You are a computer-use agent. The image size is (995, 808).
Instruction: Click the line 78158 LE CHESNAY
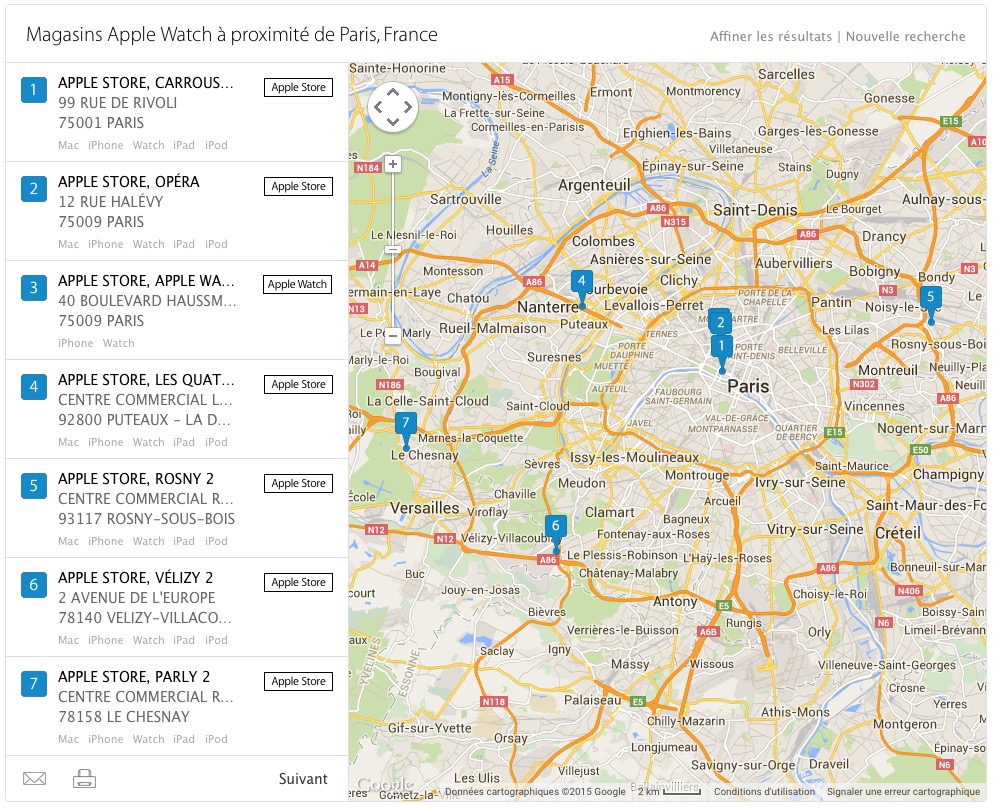[x=124, y=717]
